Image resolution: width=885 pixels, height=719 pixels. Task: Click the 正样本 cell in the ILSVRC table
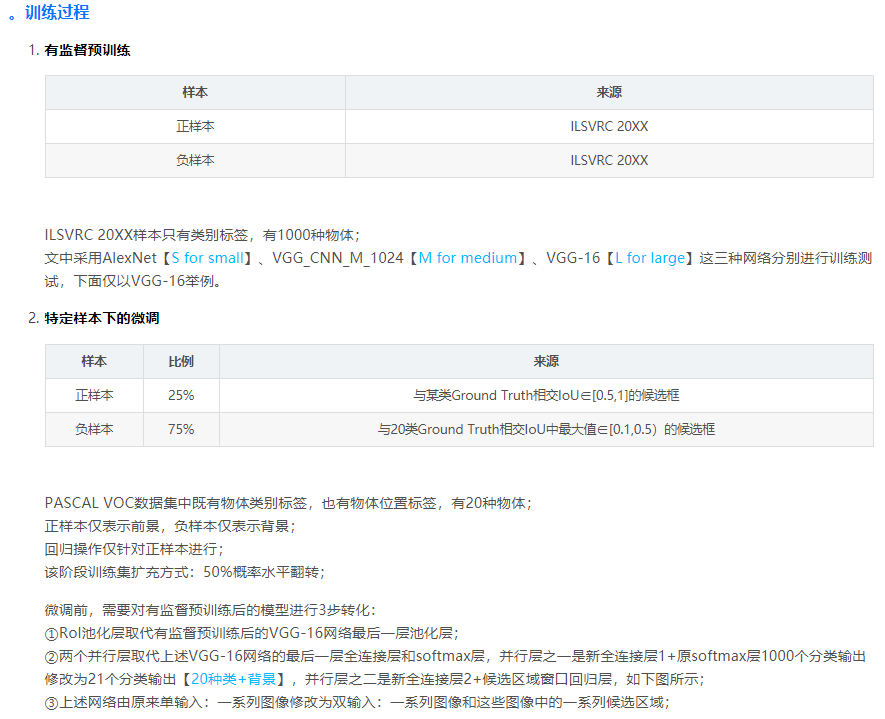195,126
